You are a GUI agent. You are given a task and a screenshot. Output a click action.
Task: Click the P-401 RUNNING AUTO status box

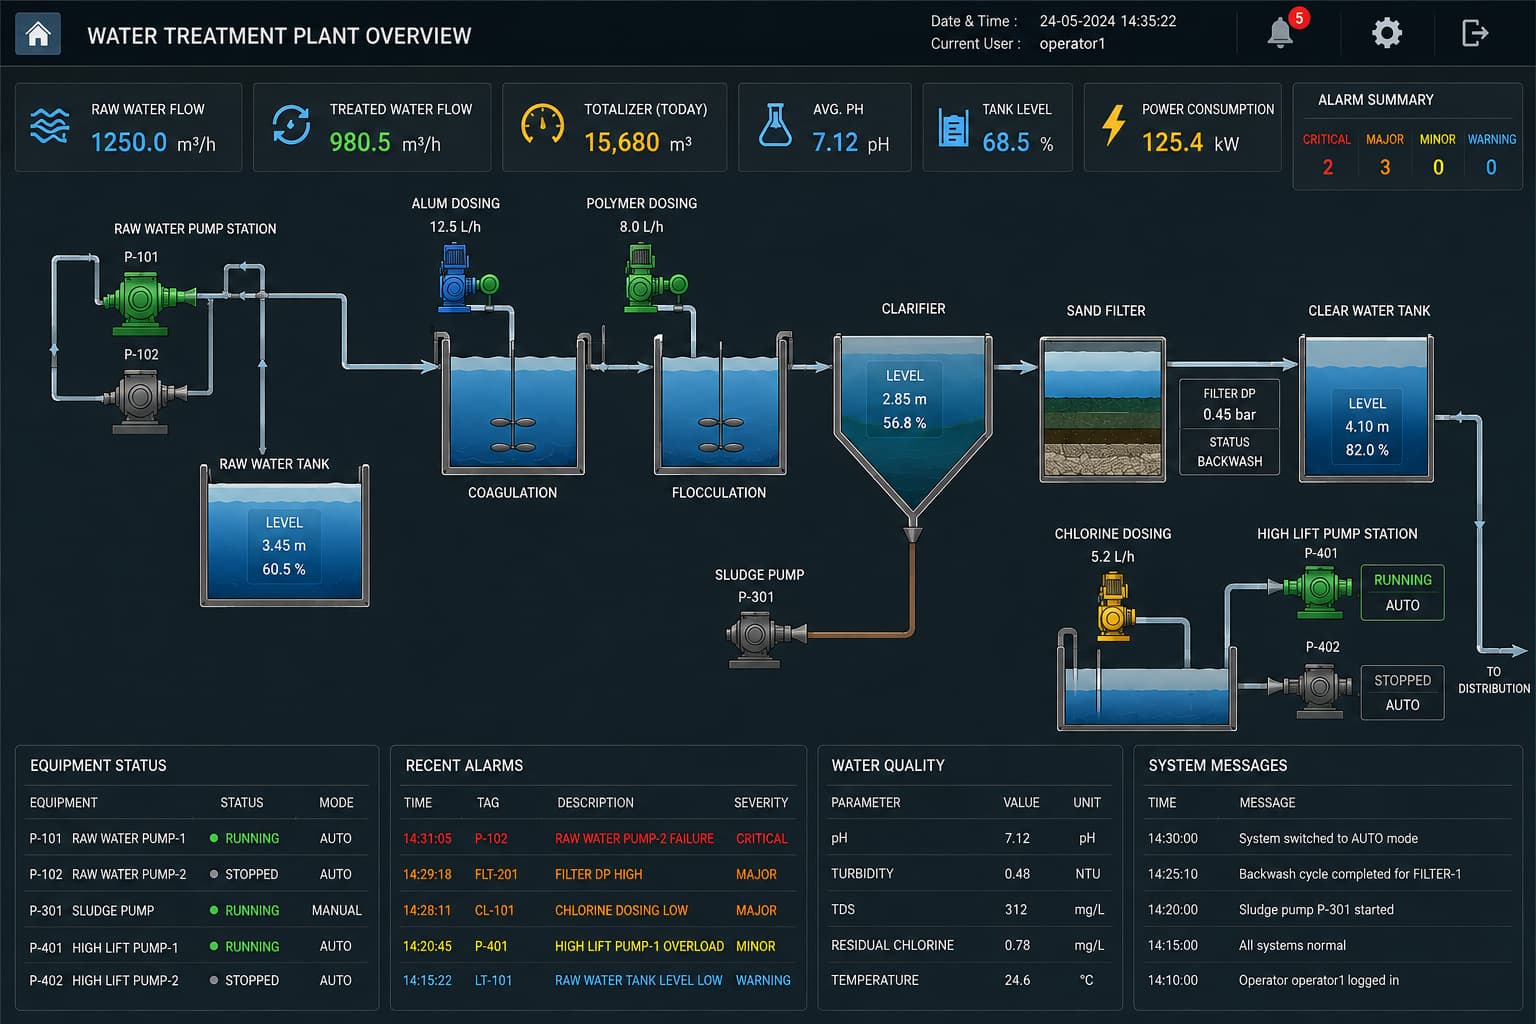click(x=1402, y=592)
